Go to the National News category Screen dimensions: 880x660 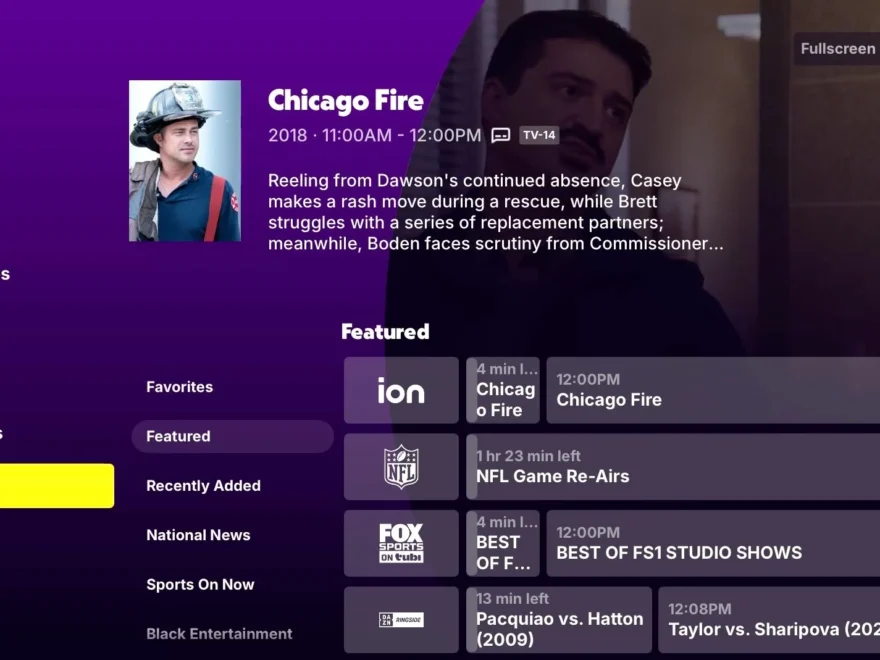198,535
